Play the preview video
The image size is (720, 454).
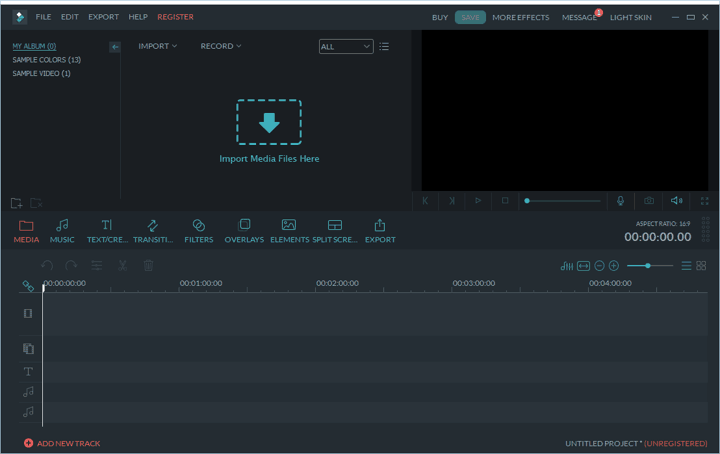point(478,201)
